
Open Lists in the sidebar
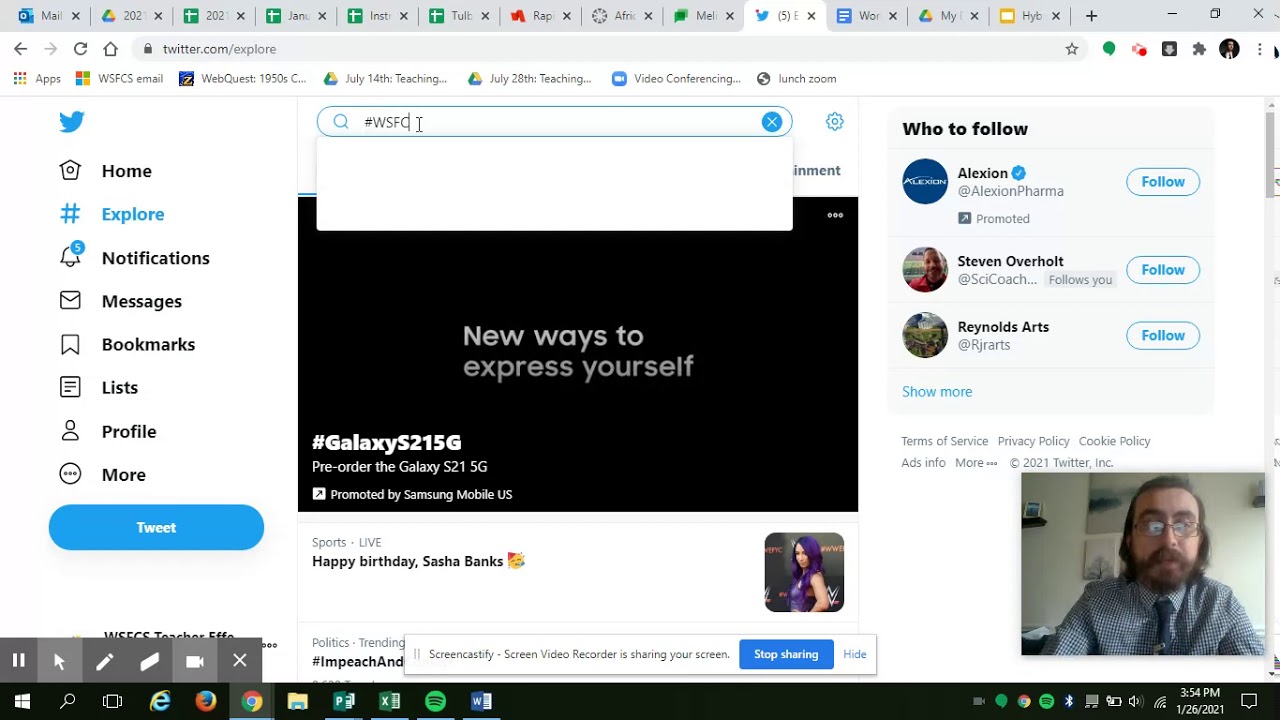tap(99, 387)
